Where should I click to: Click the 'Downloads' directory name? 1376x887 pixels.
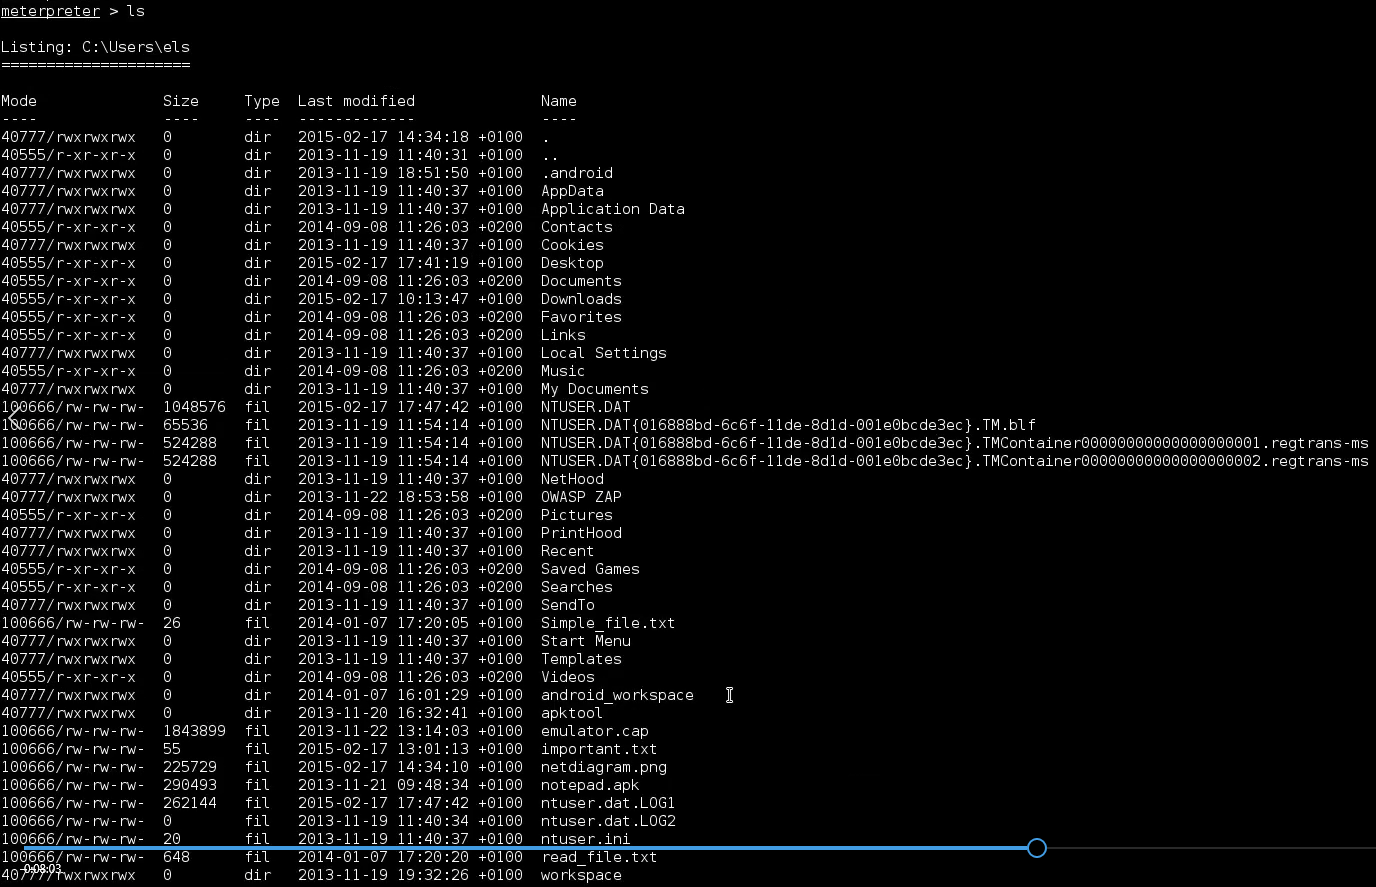click(x=581, y=299)
